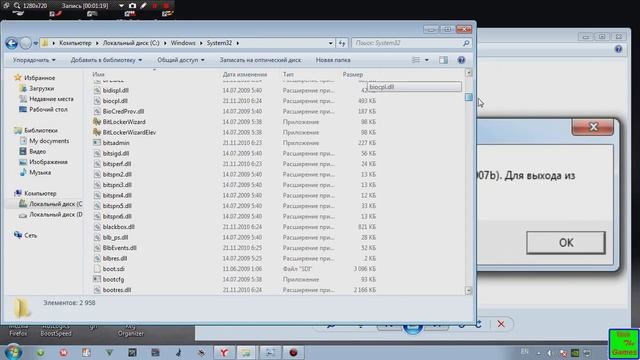Viewport: 640px width, 360px height.
Task: Click the red X delete icon in photo viewer
Action: (501, 324)
